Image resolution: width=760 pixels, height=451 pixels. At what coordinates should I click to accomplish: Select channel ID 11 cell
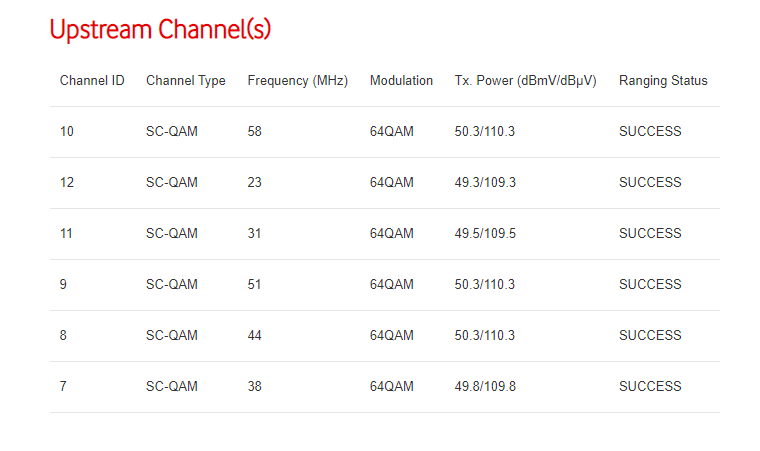[x=67, y=234]
